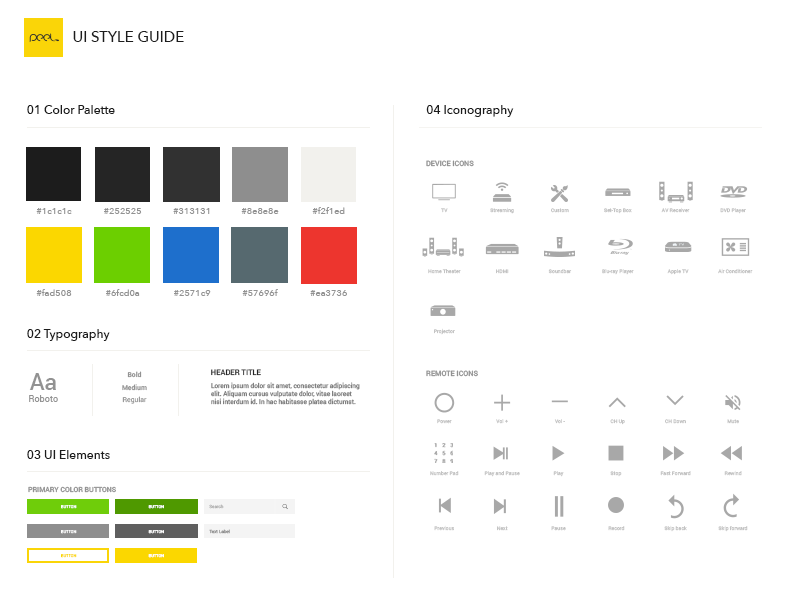
Task: Click the Vol + plus icon
Action: pos(502,403)
